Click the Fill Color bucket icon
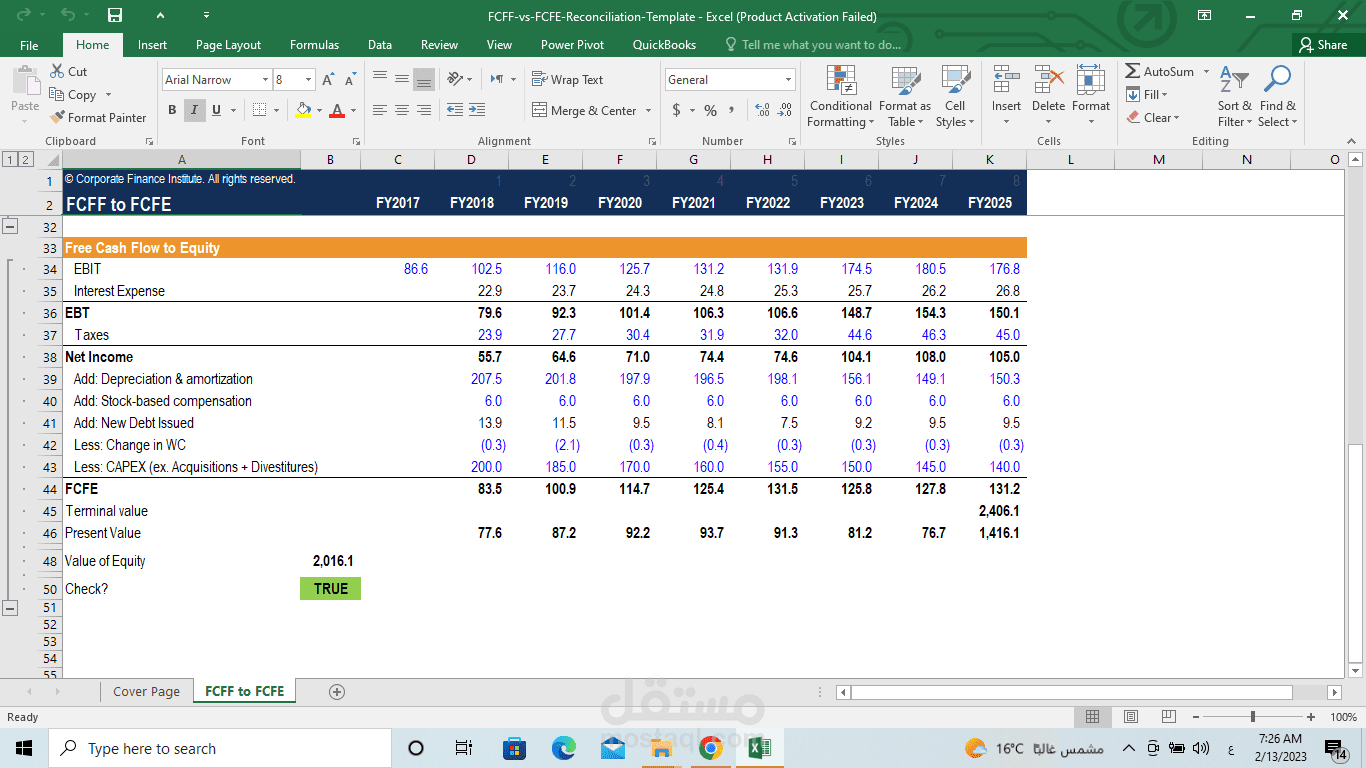Viewport: 1366px width, 768px height. pyautogui.click(x=303, y=110)
